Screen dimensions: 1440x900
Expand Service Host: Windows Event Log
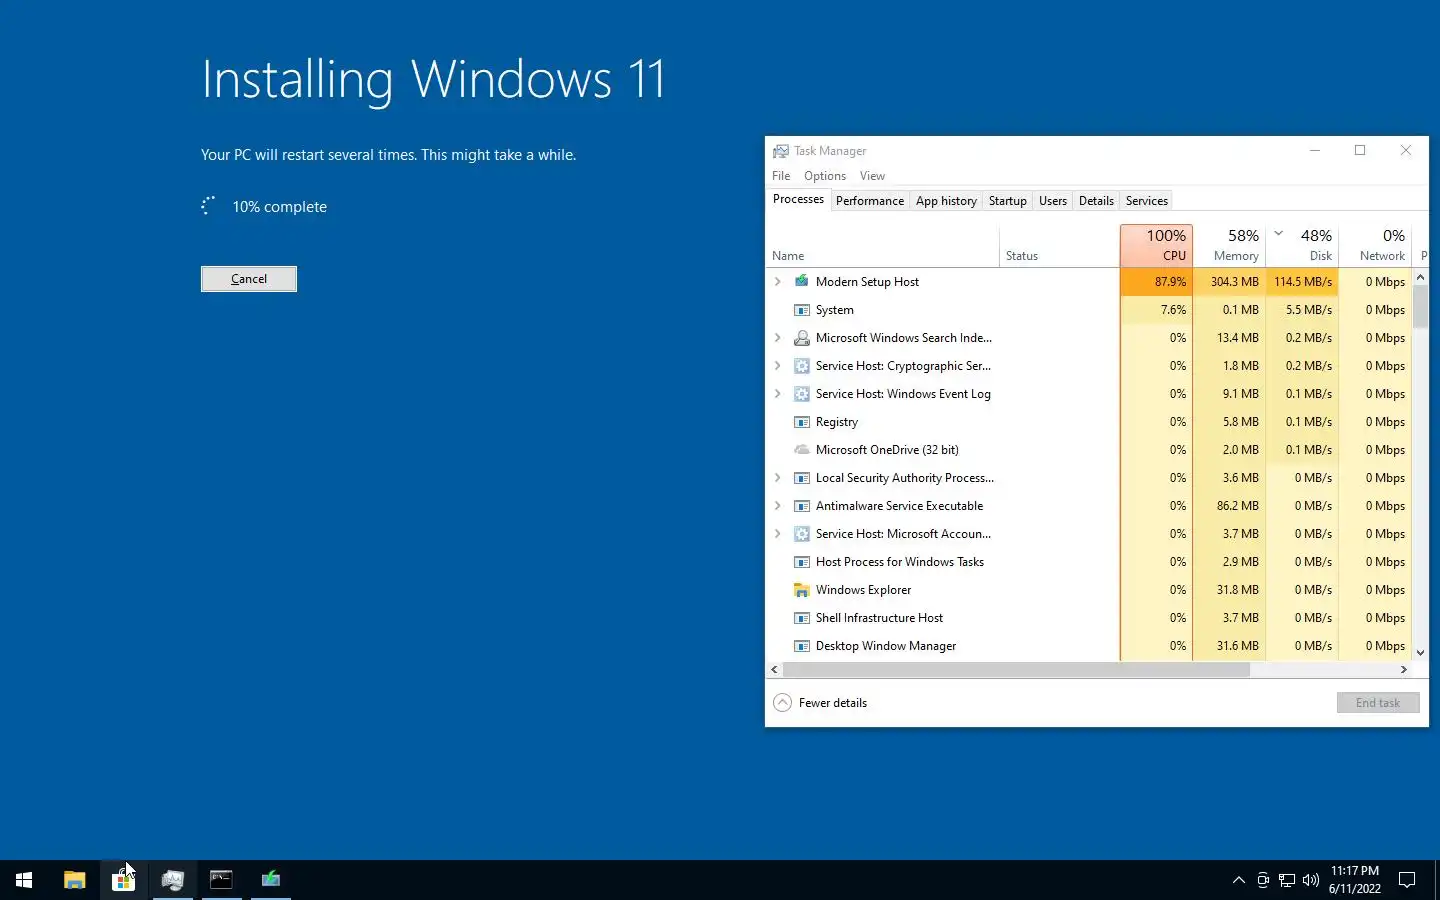pos(778,394)
